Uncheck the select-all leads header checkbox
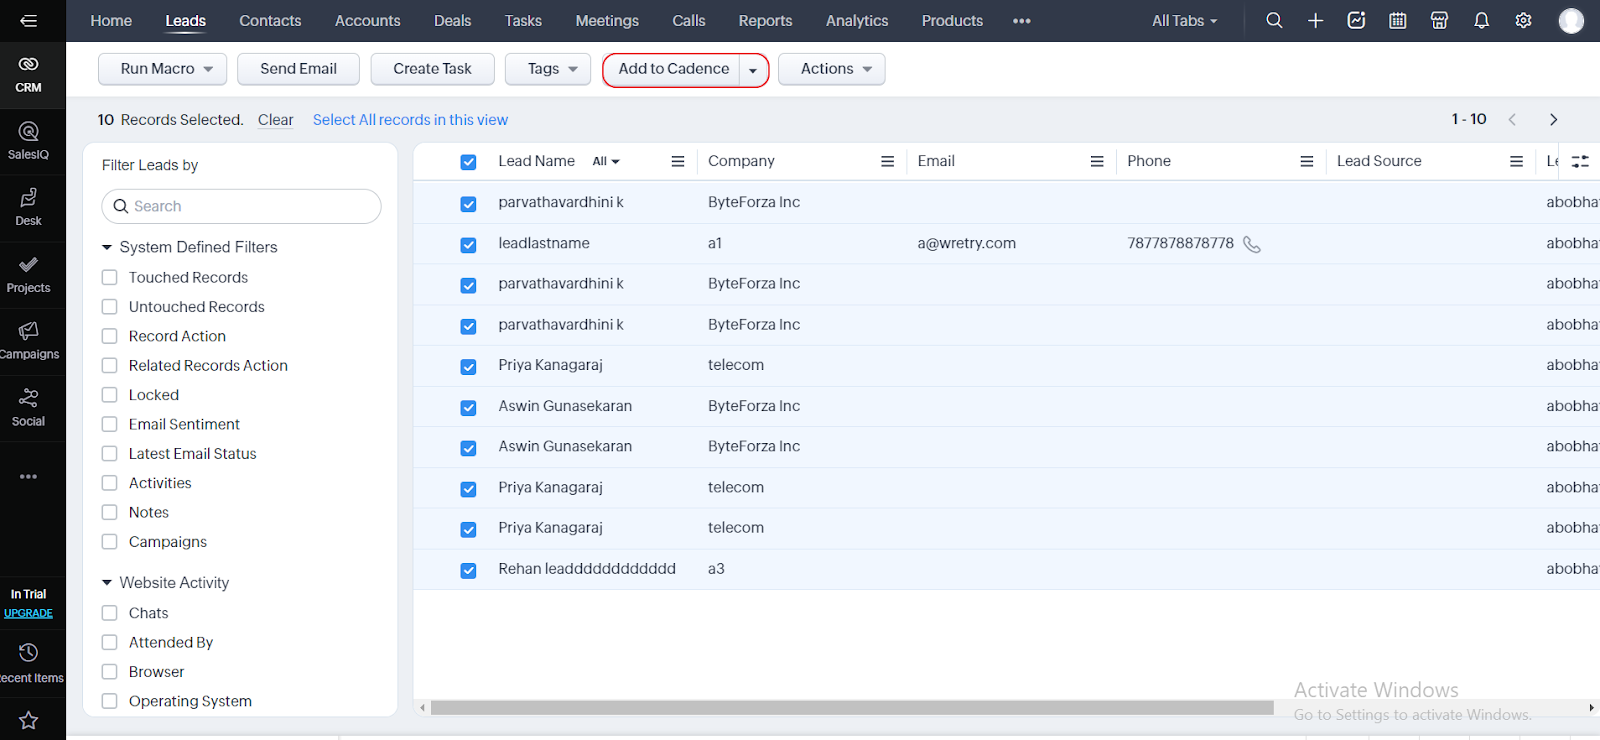This screenshot has width=1600, height=740. click(x=468, y=162)
